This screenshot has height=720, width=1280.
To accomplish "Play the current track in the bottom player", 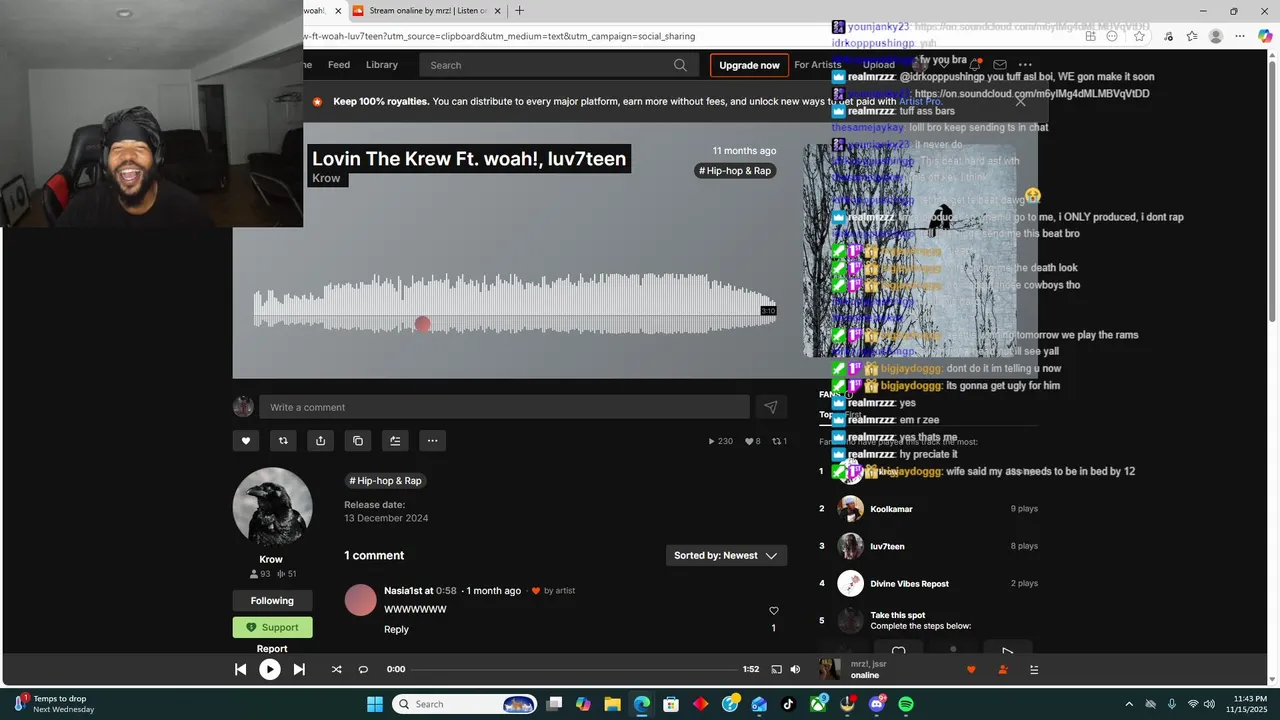I will click(270, 670).
